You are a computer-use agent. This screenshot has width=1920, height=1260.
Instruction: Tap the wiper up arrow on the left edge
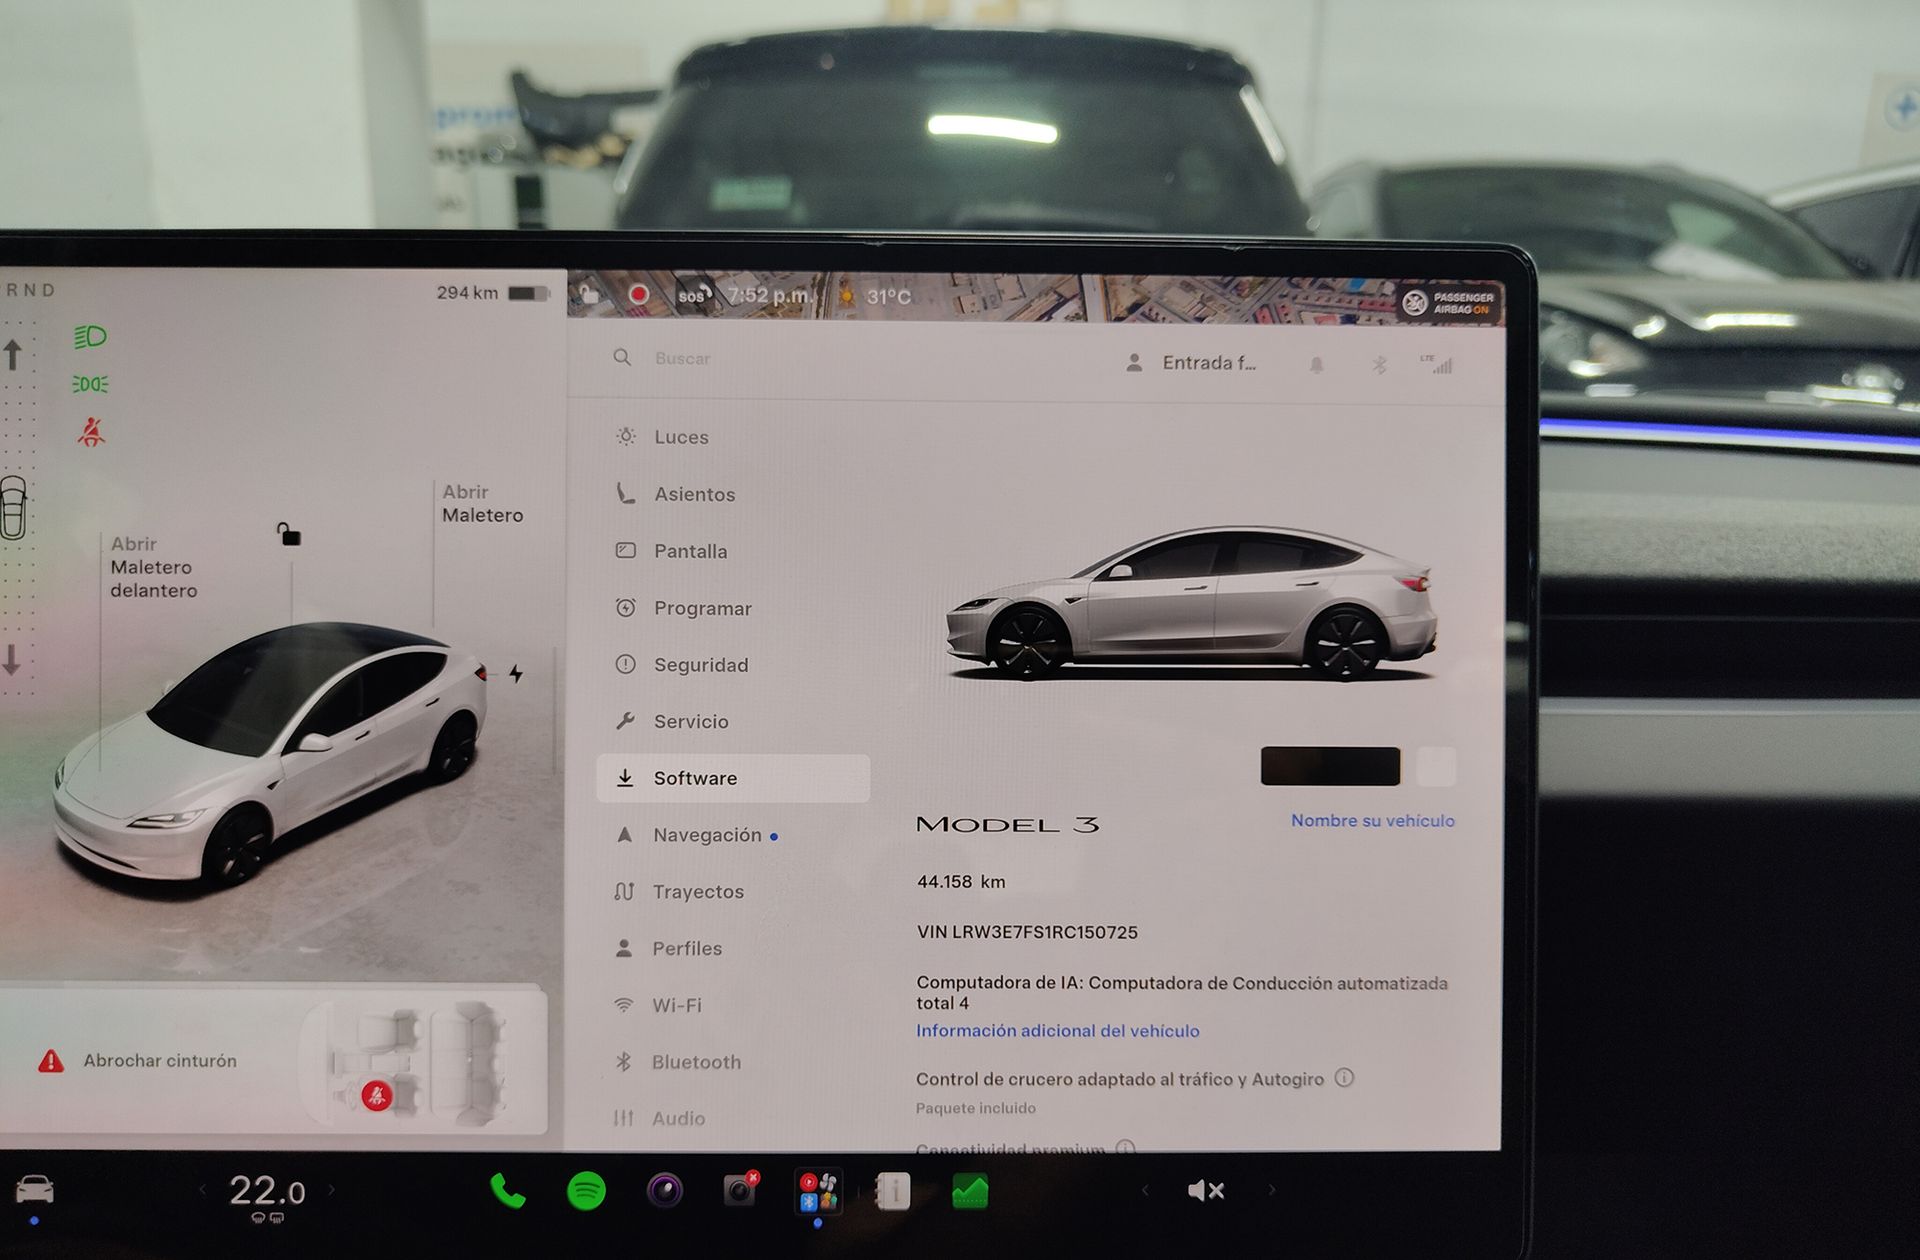tap(12, 354)
